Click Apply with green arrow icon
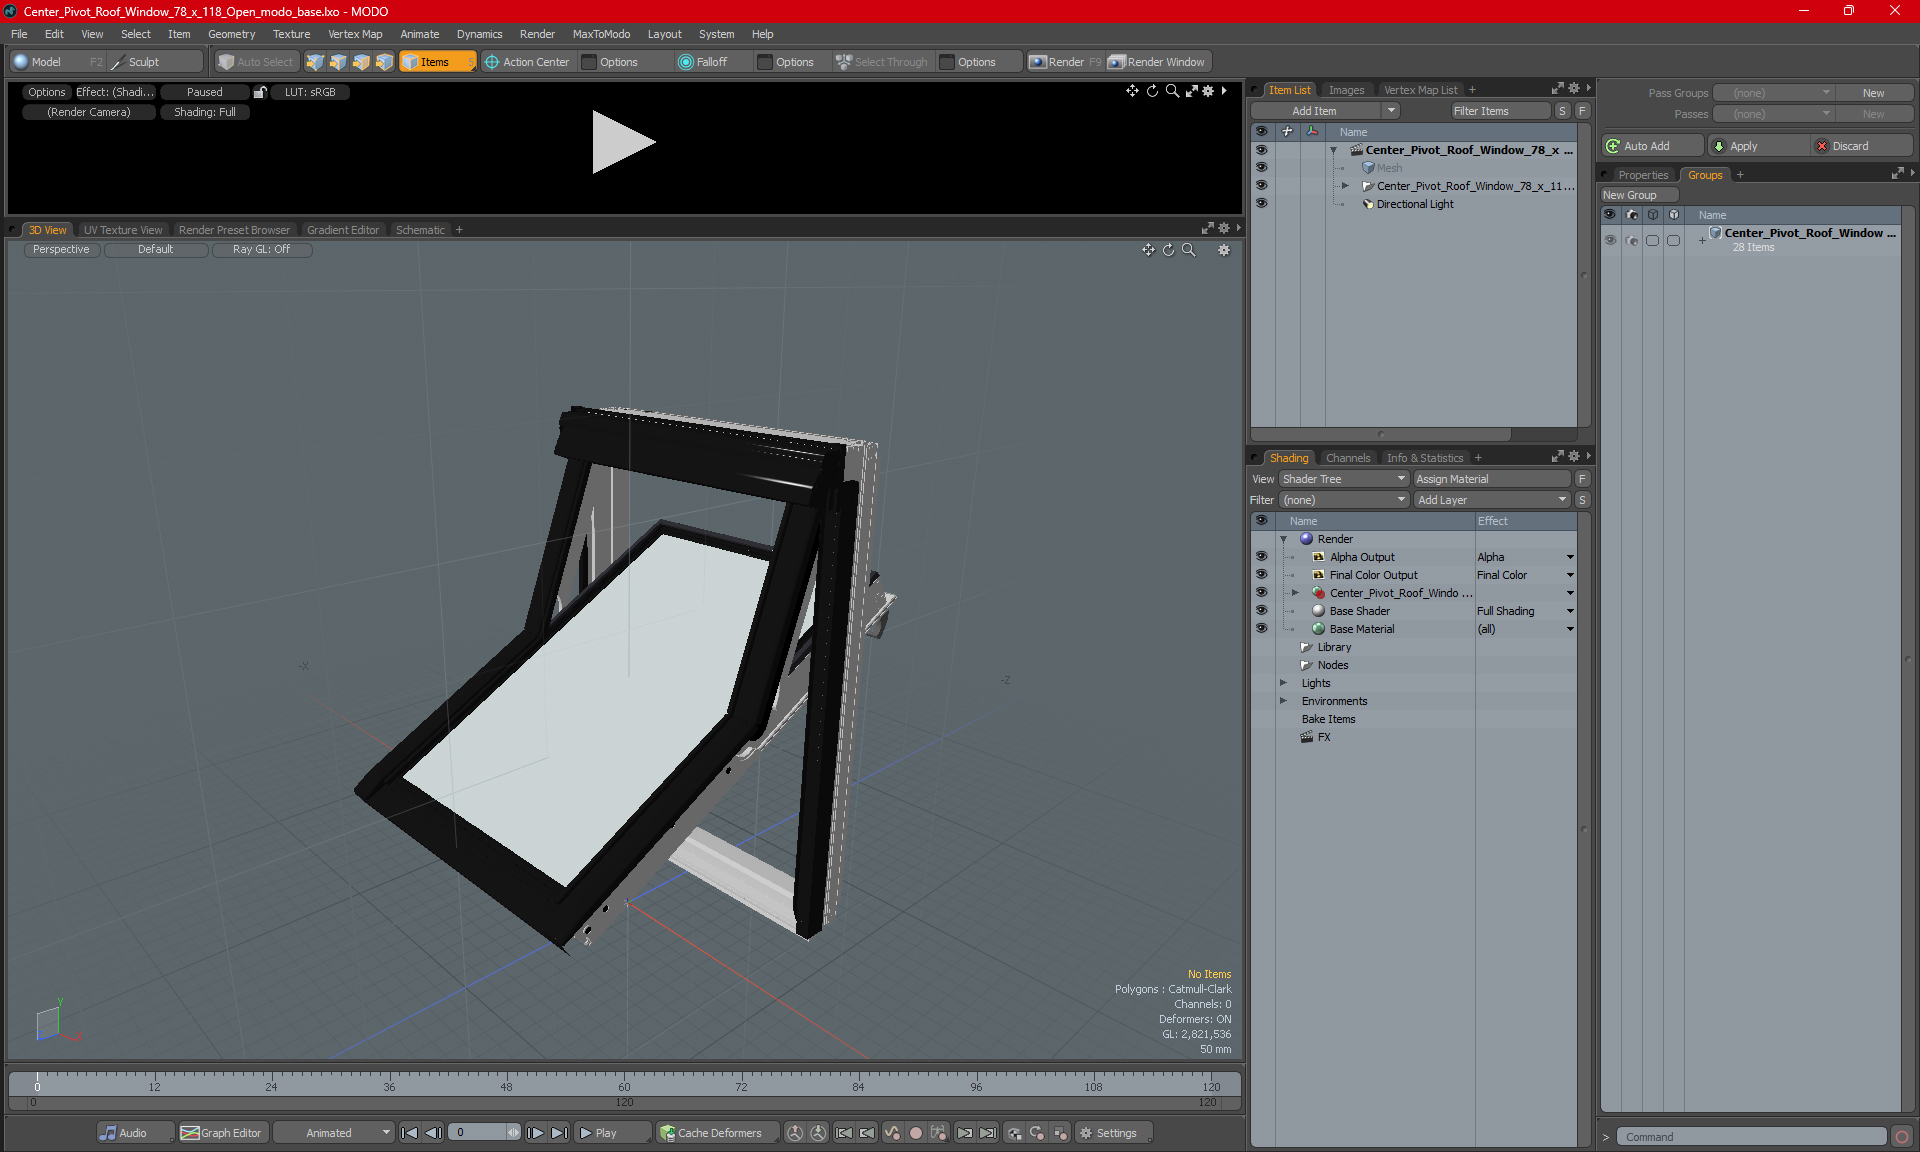This screenshot has height=1152, width=1920. [1758, 146]
